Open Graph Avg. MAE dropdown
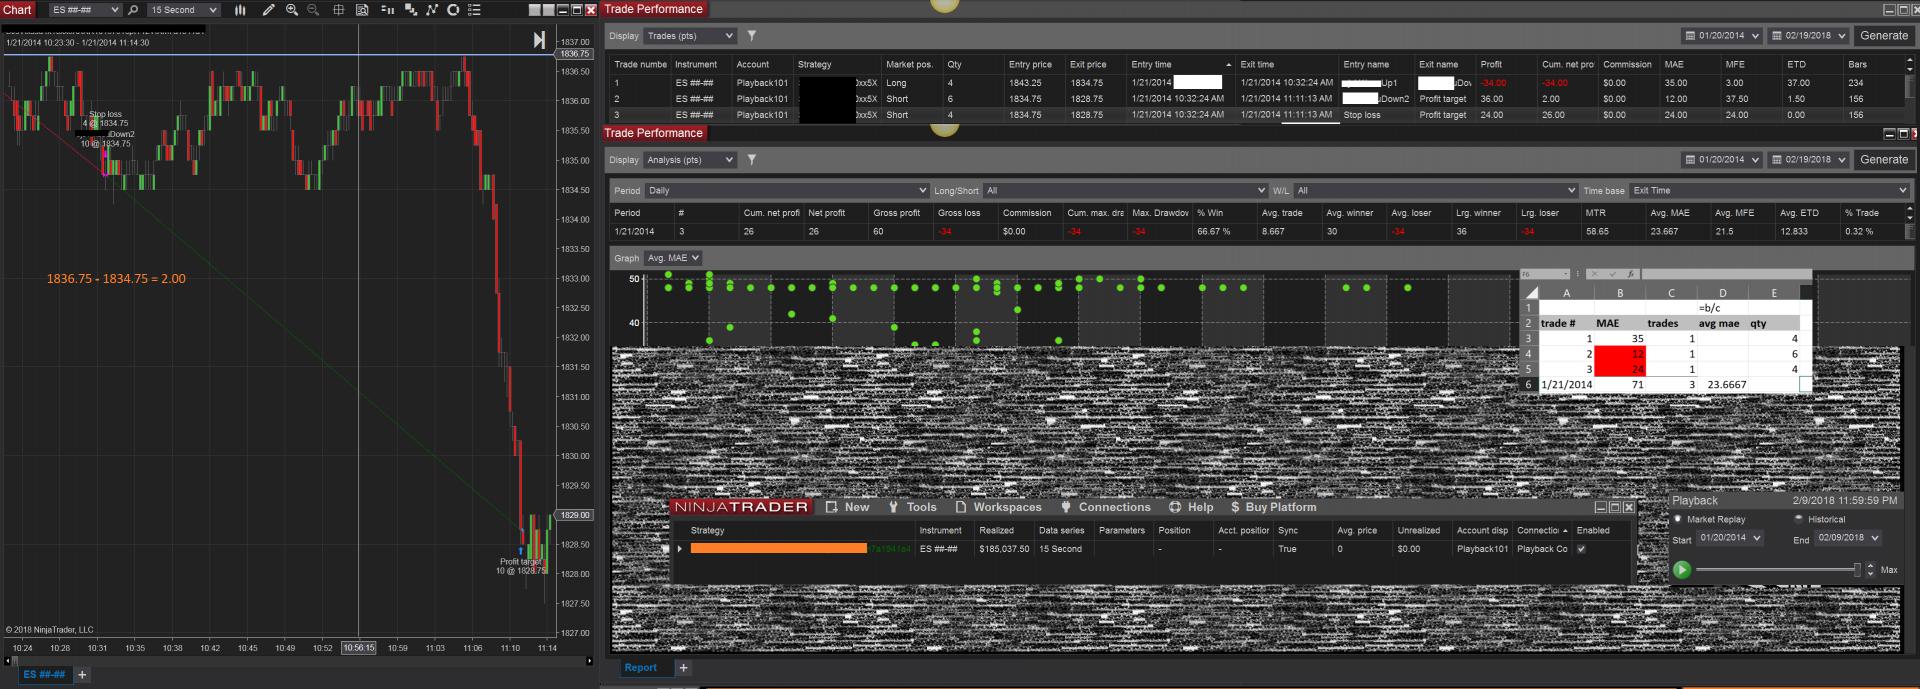Image resolution: width=1920 pixels, height=689 pixels. [673, 258]
